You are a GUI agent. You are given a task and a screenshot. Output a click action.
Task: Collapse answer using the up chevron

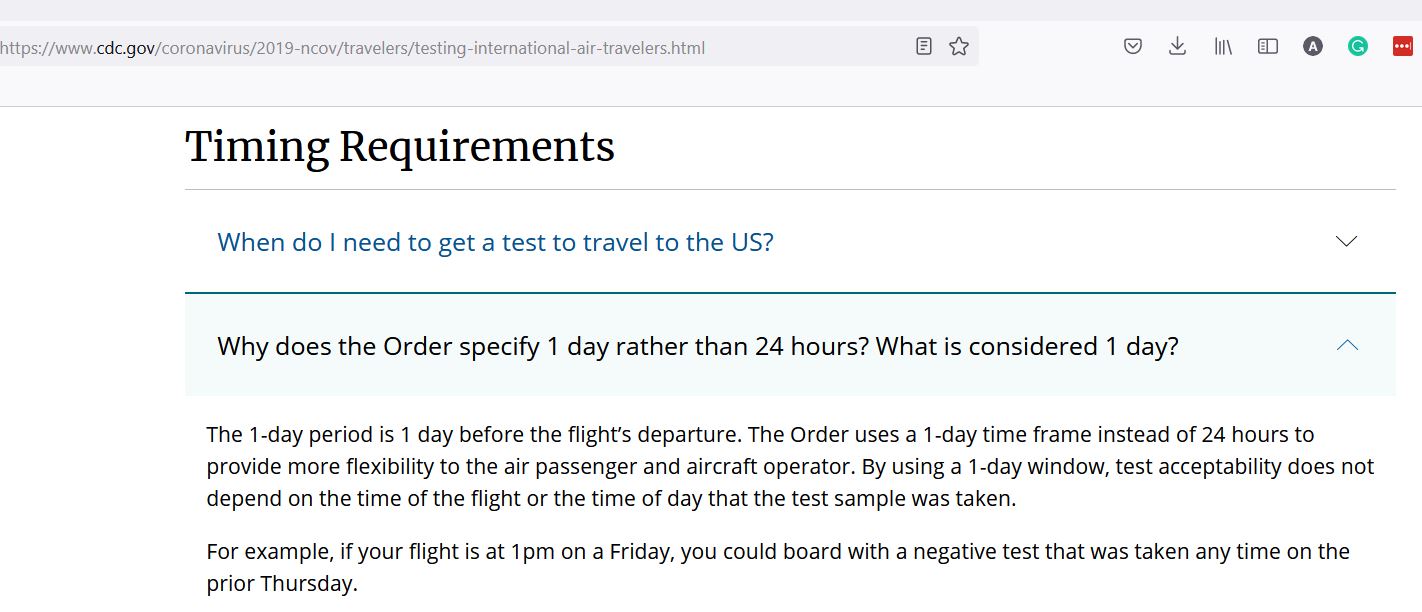tap(1347, 345)
